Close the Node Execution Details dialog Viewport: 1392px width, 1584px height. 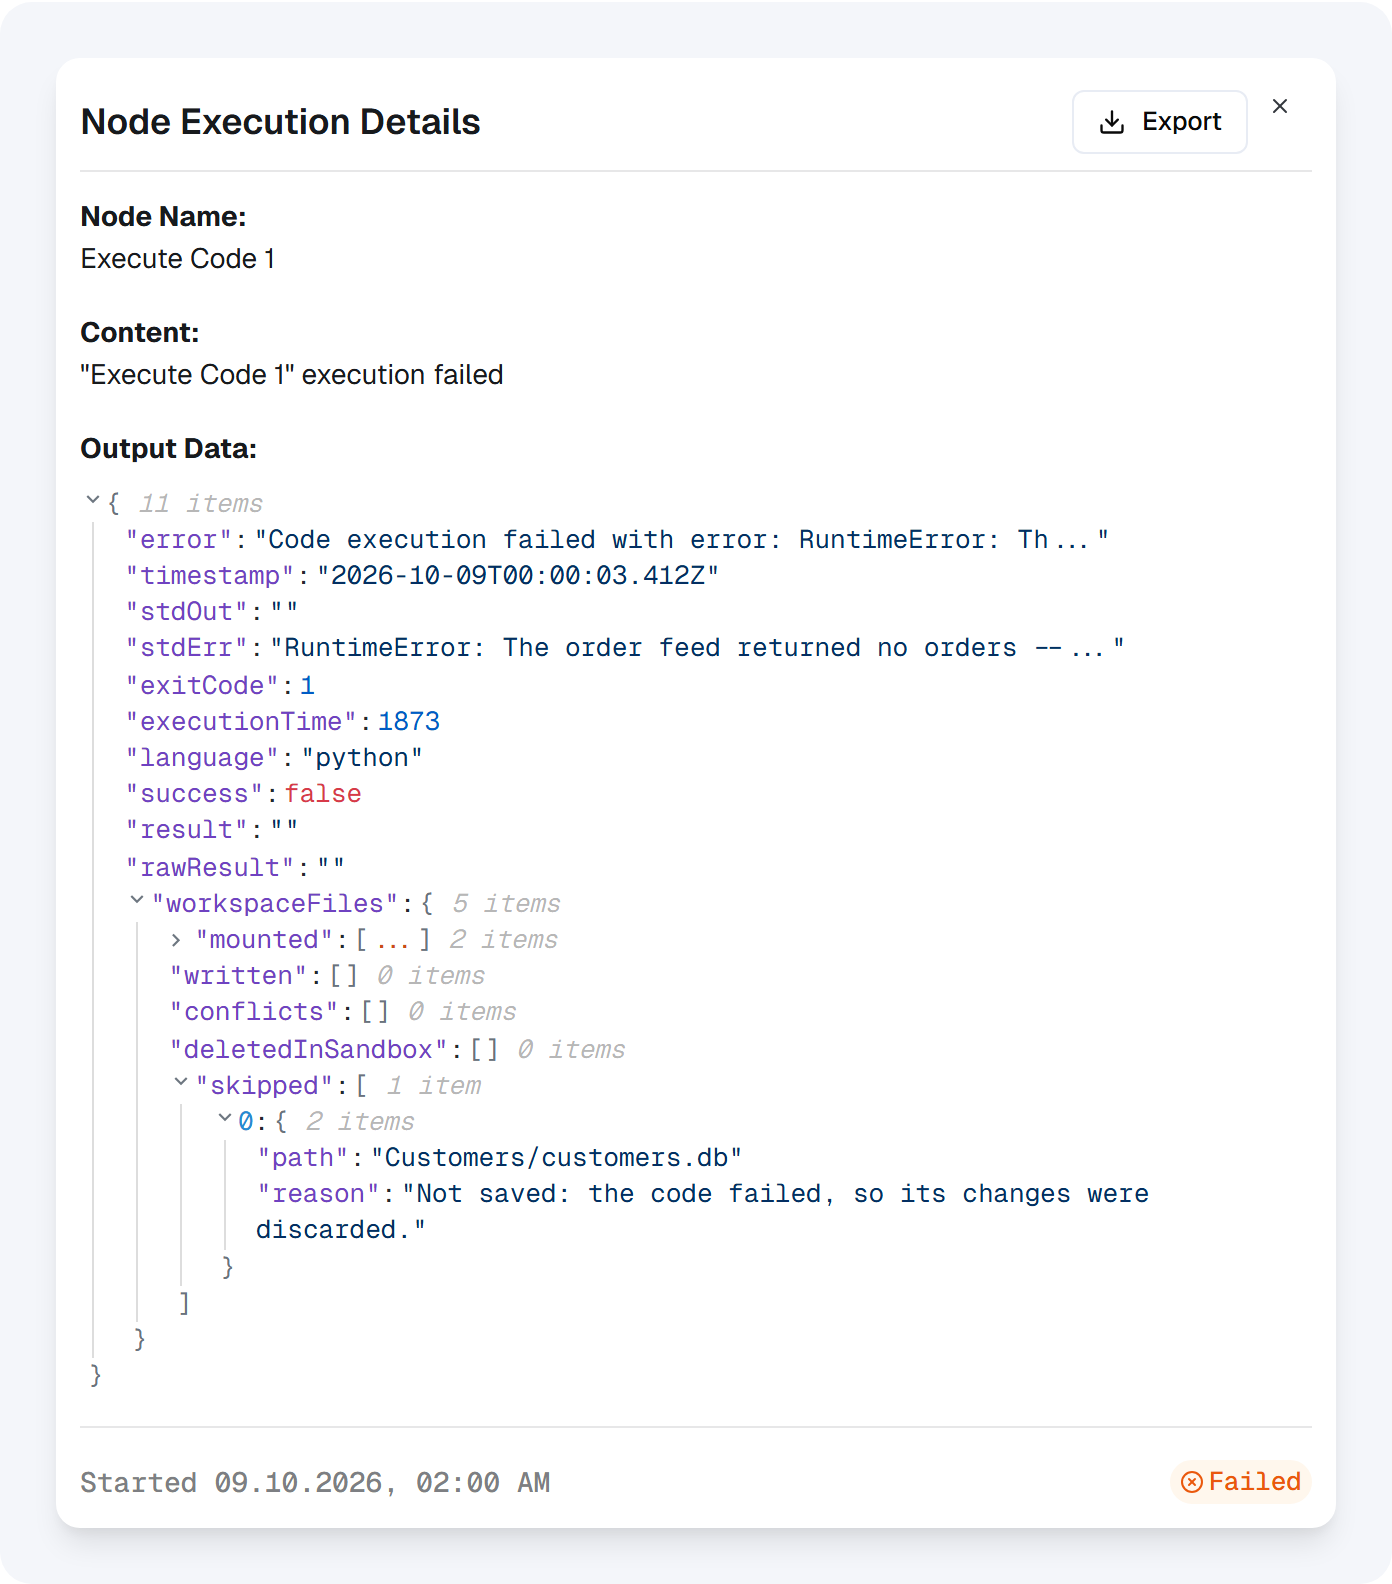[x=1280, y=106]
